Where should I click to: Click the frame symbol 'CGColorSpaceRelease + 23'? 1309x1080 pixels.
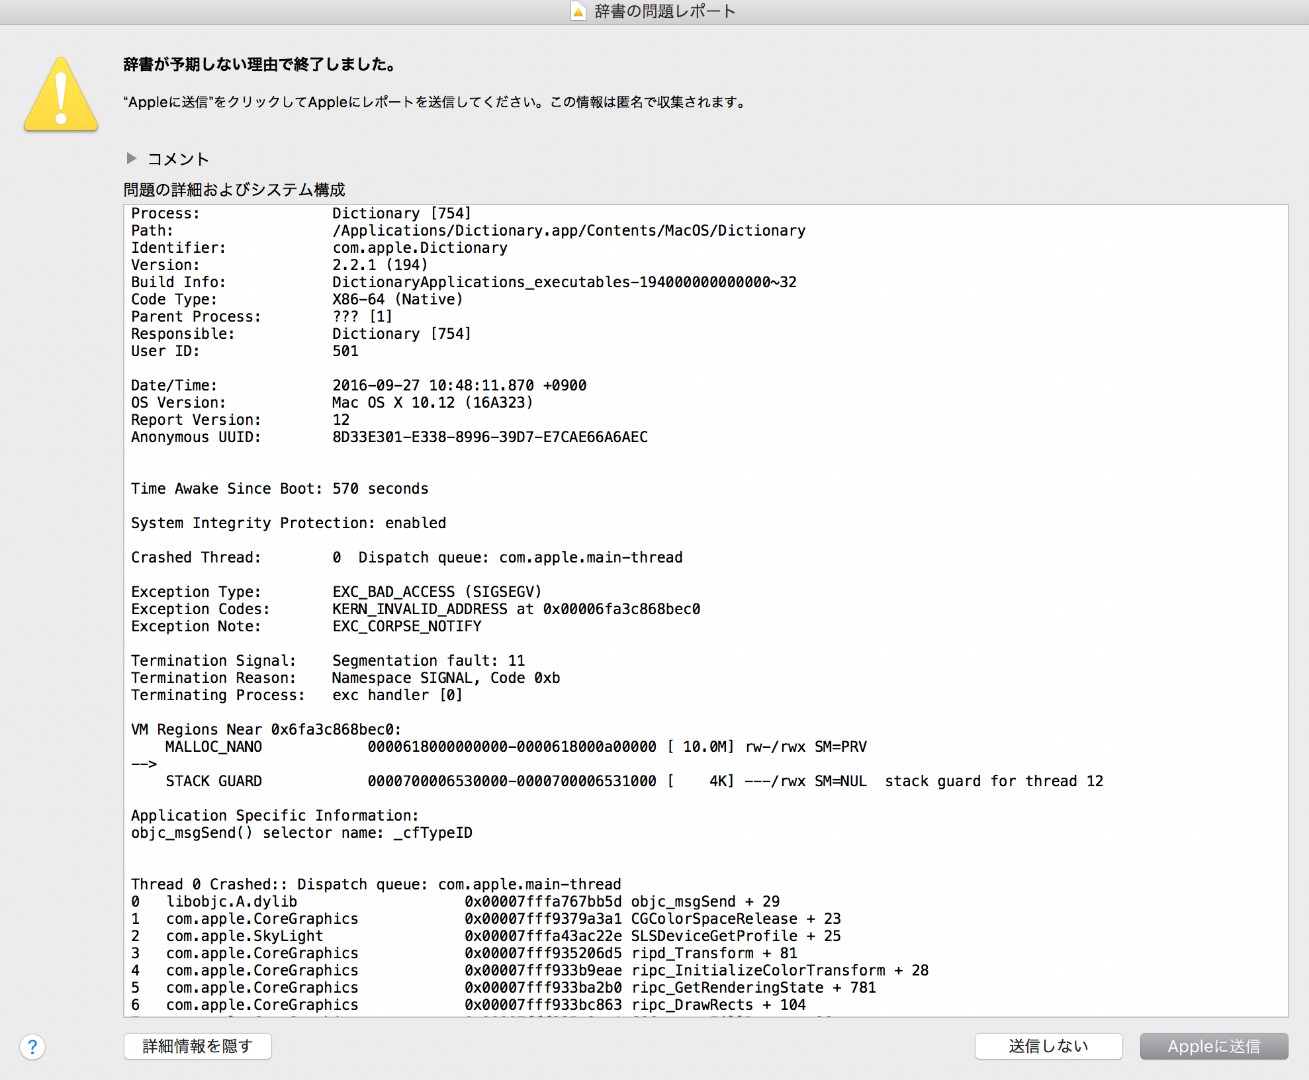click(736, 919)
